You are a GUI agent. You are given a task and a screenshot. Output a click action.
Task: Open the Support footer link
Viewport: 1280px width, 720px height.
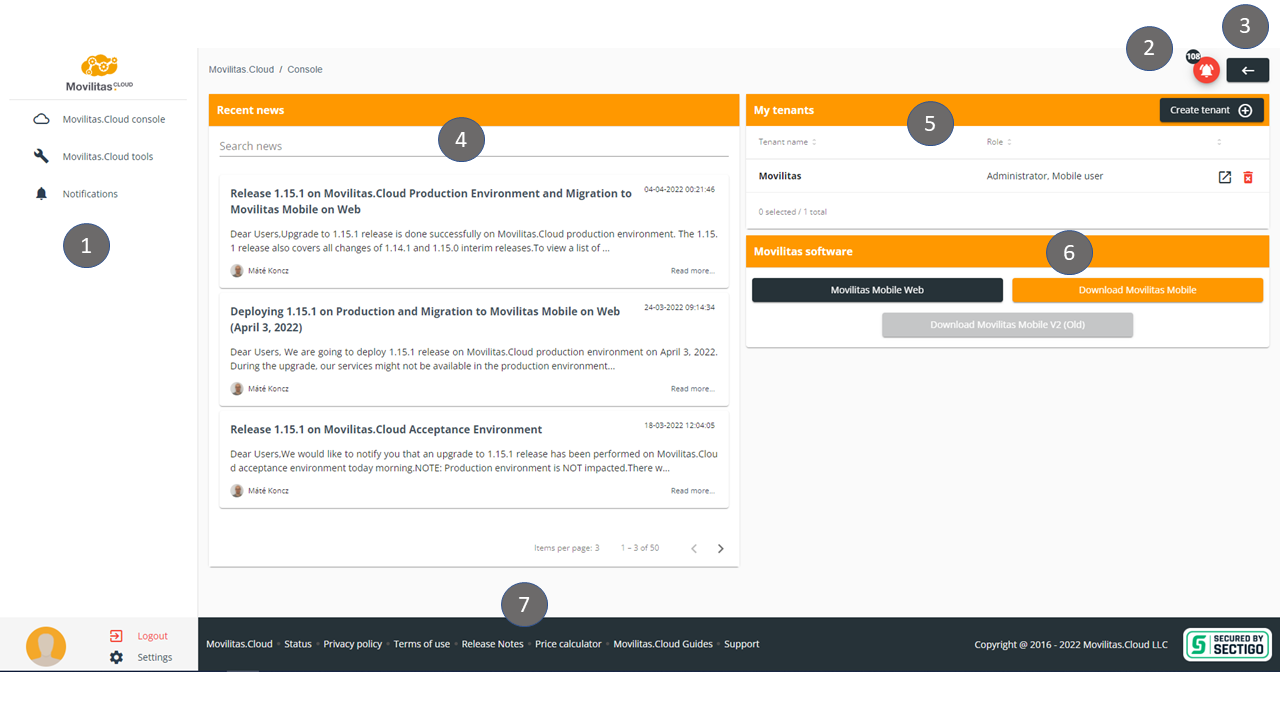click(x=742, y=644)
